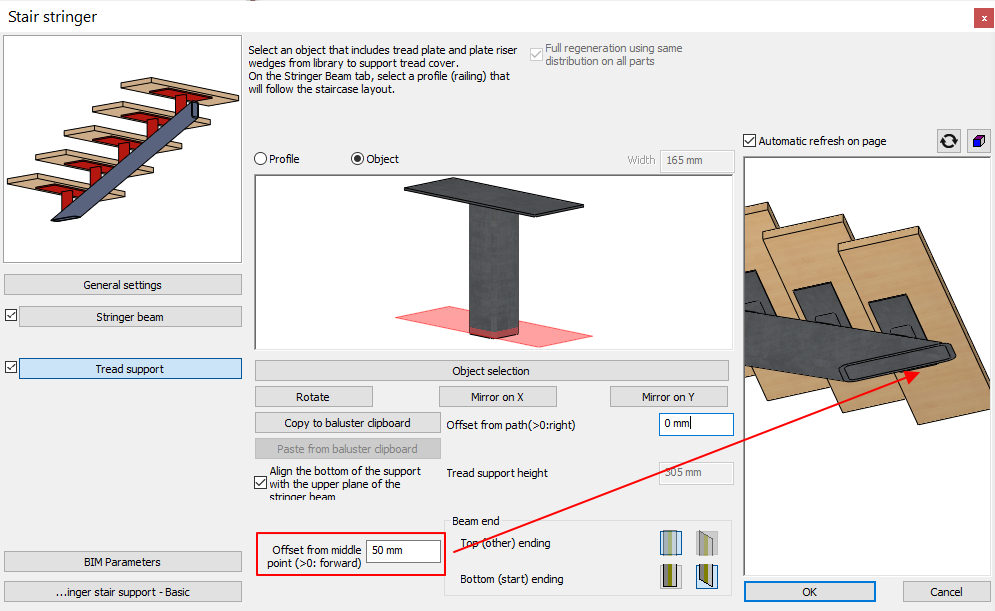This screenshot has height=611, width=995.
Task: Close the Stair stringer dialog
Action: click(x=982, y=17)
